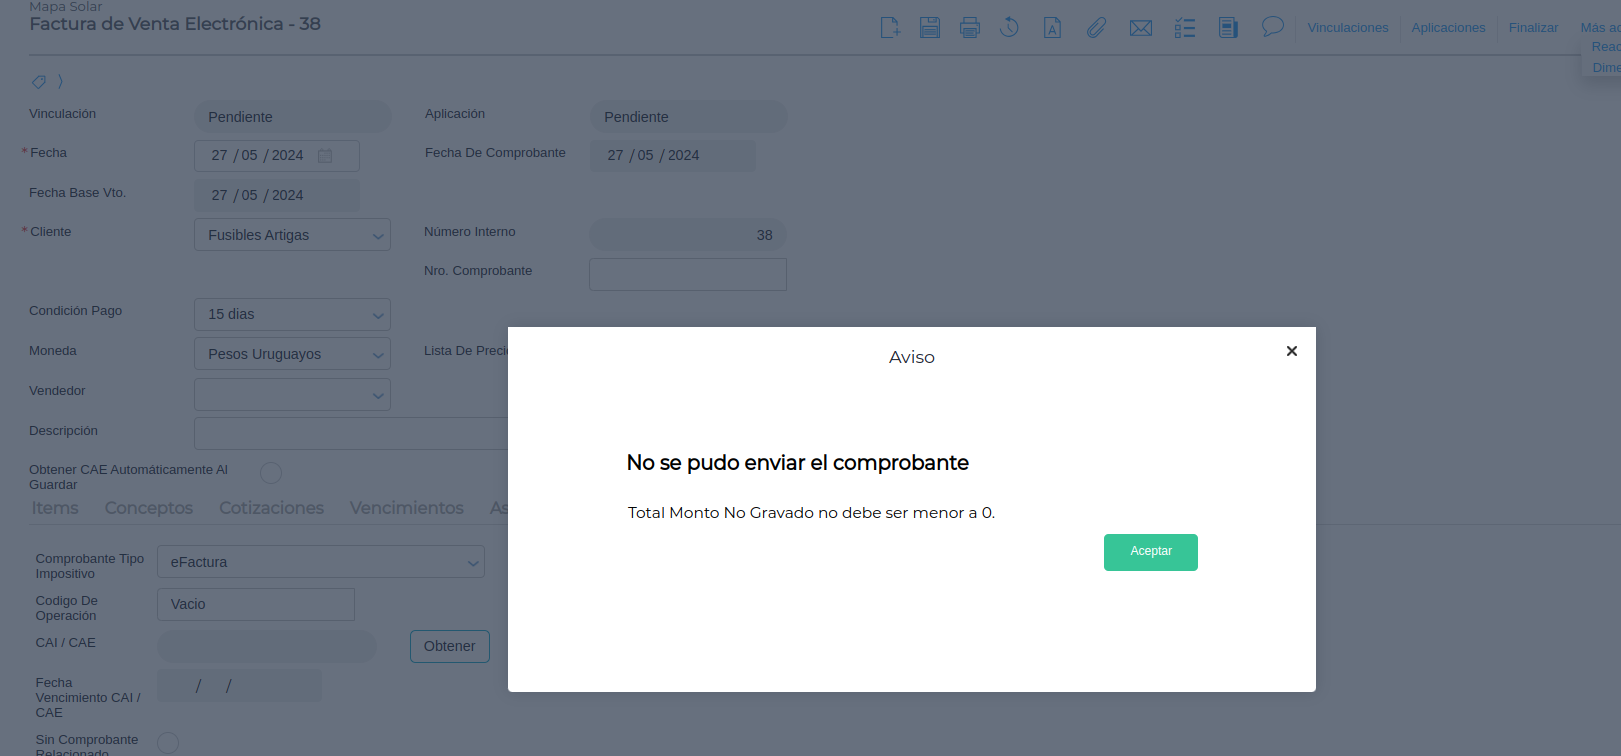This screenshot has width=1621, height=756.
Task: Click the Obtener button next to CAI / CAE
Action: pos(450,646)
